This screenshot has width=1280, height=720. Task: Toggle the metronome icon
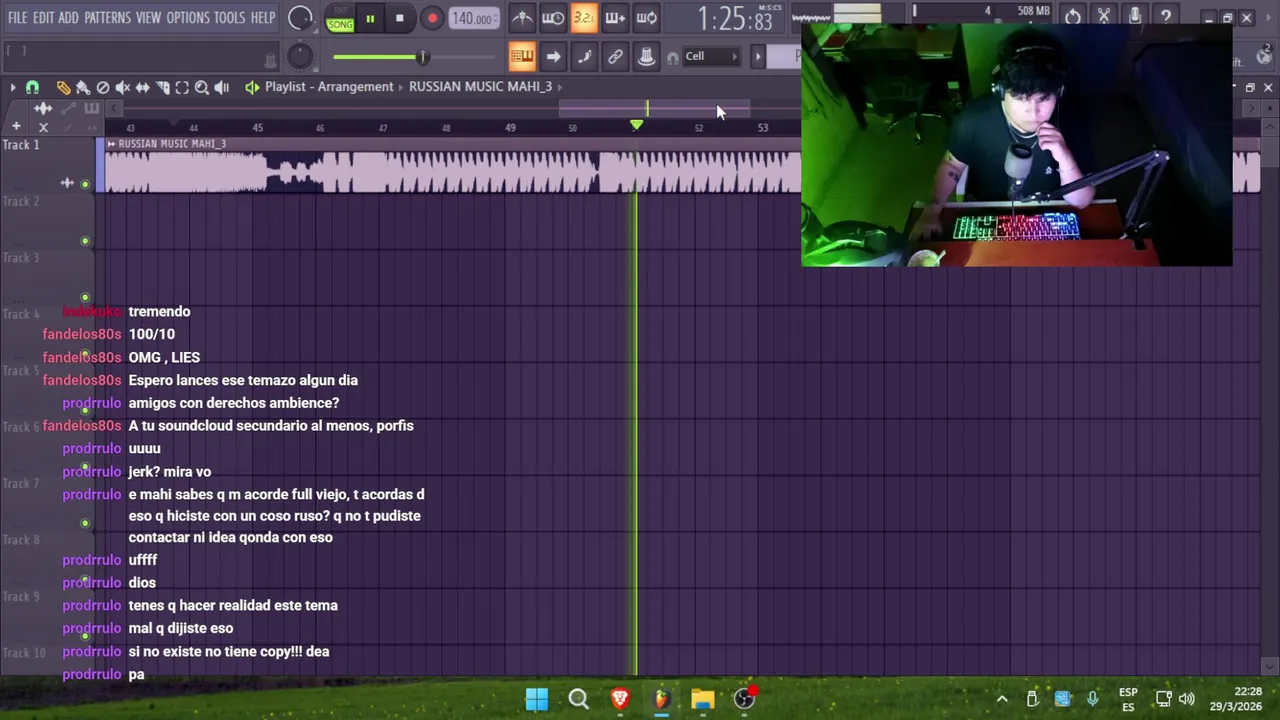[521, 18]
